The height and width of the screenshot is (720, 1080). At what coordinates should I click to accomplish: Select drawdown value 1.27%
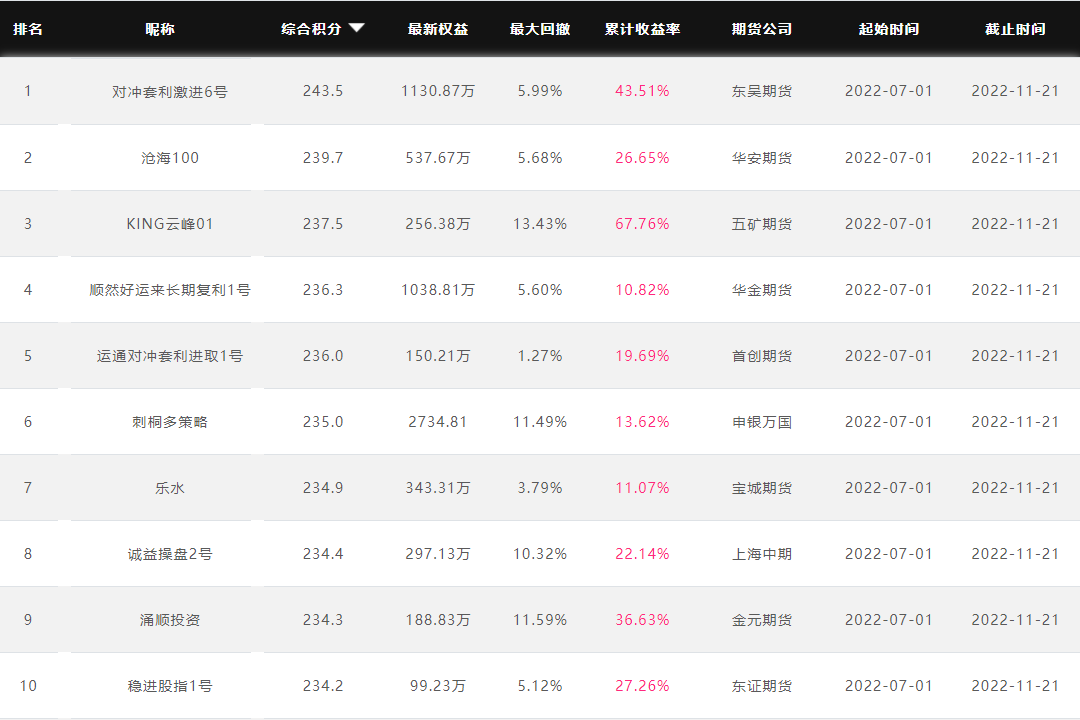point(540,356)
